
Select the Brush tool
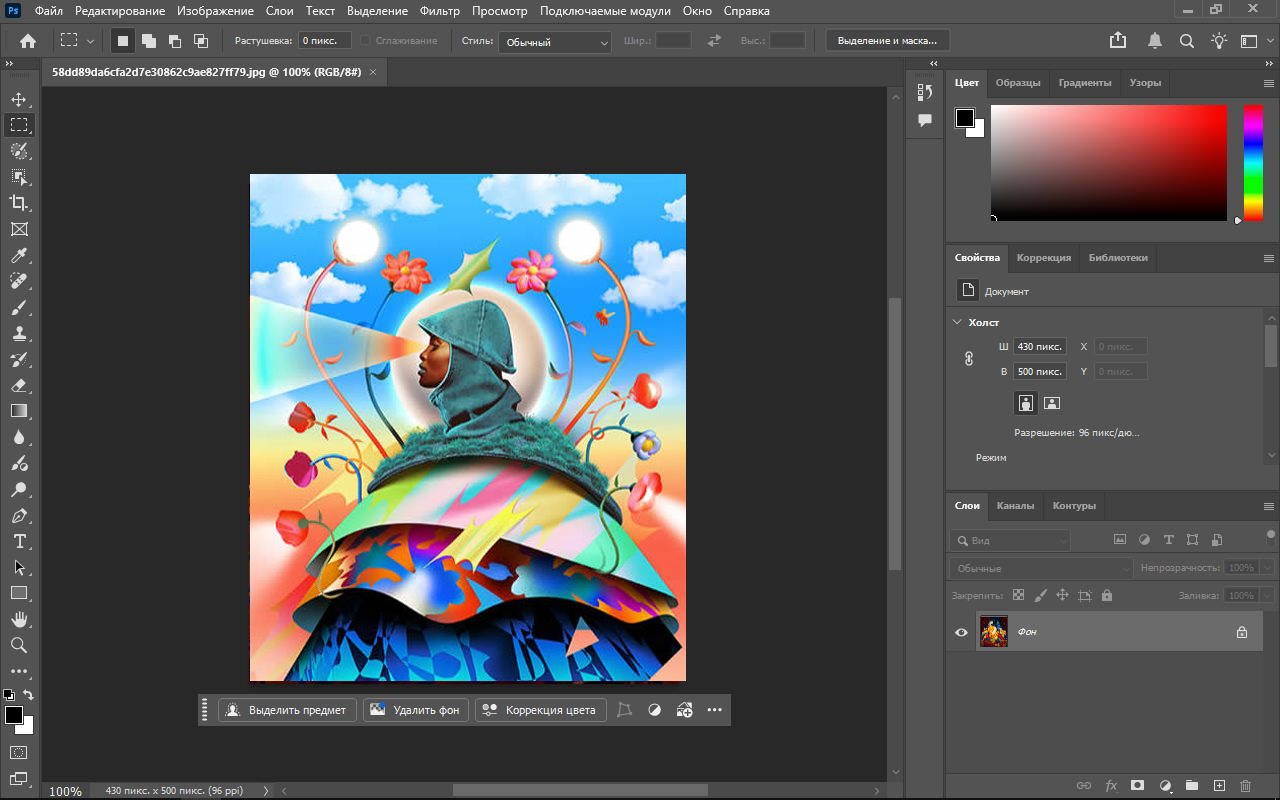pos(19,307)
